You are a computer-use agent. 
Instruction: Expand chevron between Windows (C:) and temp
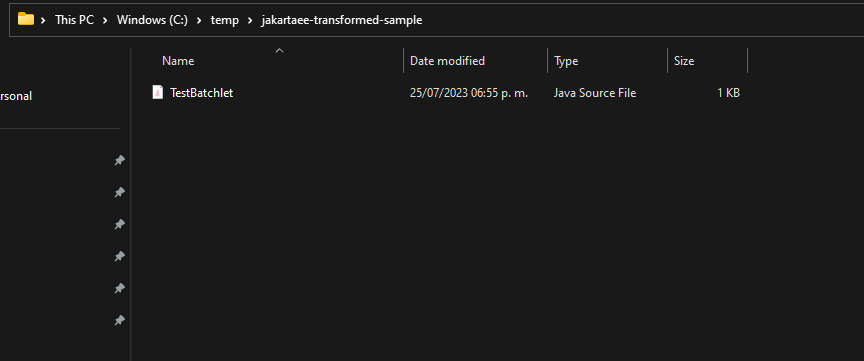point(199,20)
